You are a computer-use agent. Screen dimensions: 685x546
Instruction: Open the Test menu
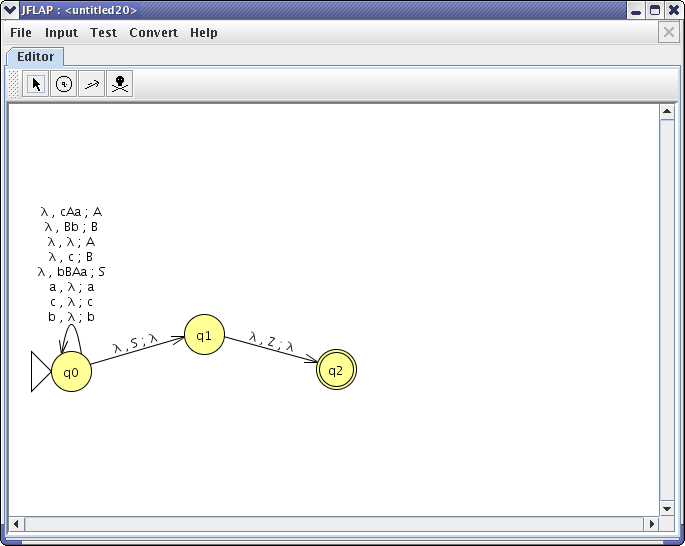pos(104,33)
